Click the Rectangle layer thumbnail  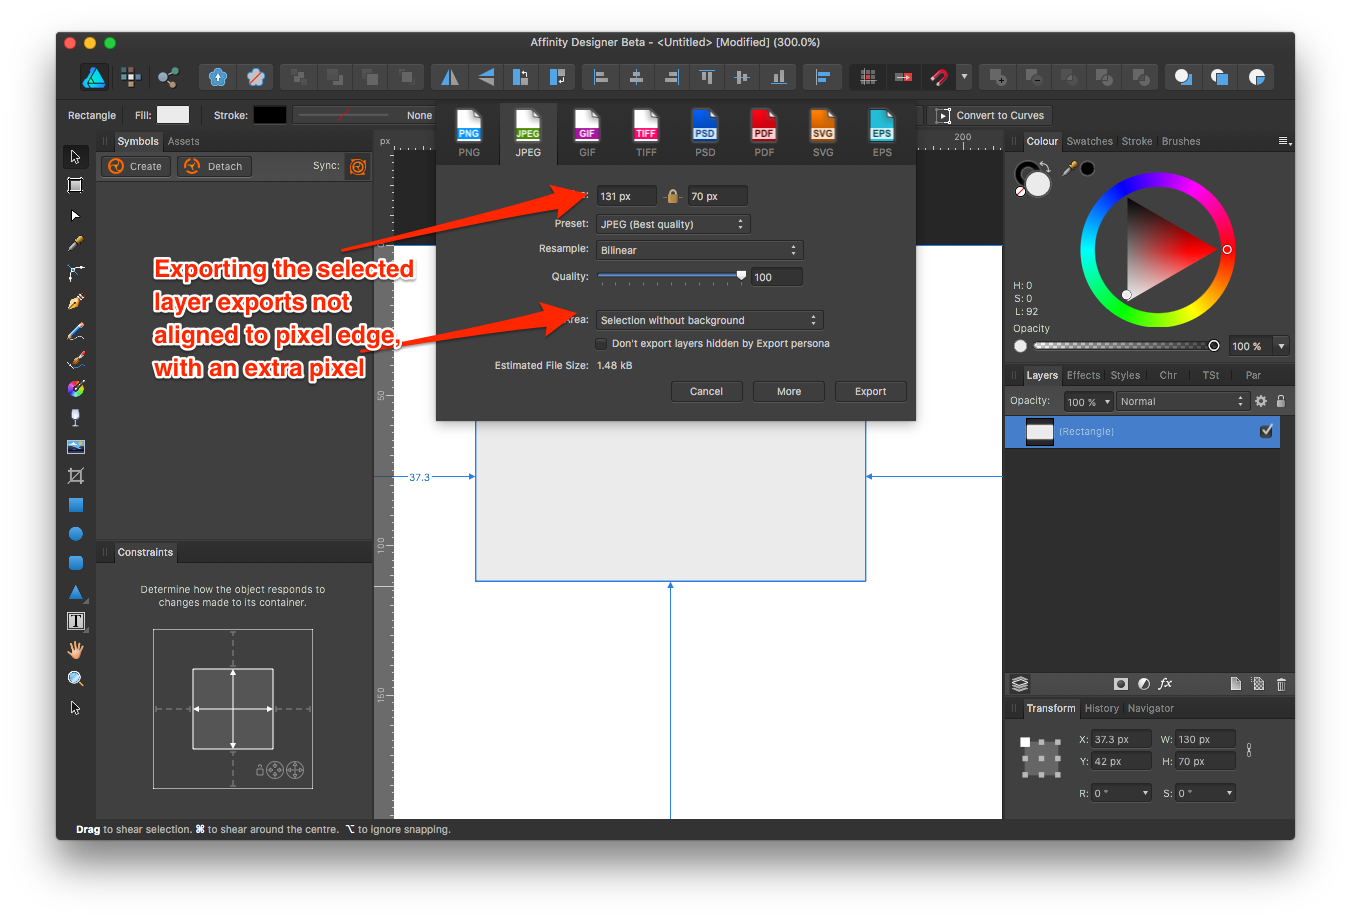1040,432
